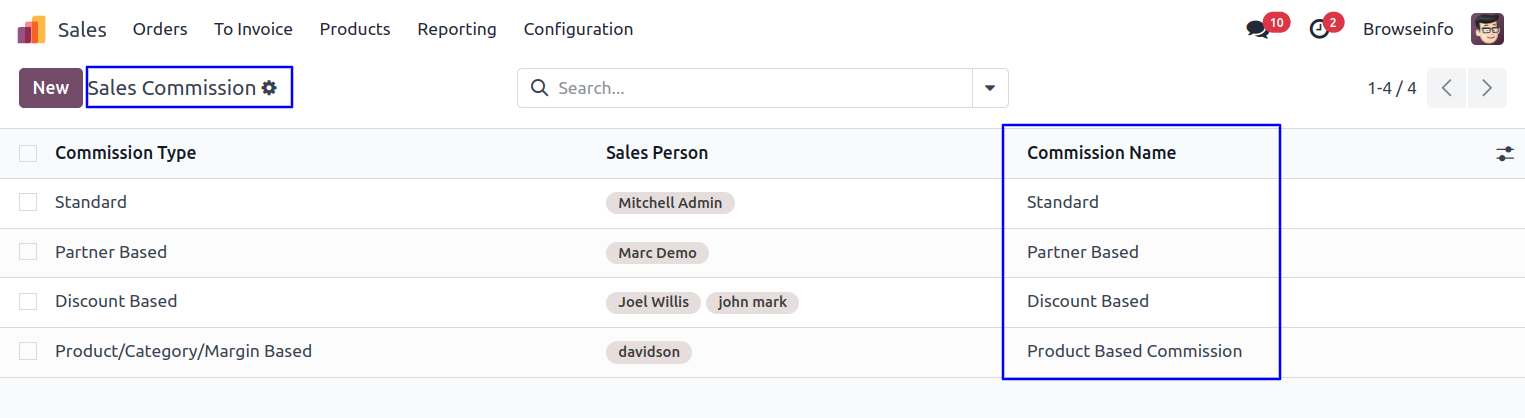Open the activities clock icon
The height and width of the screenshot is (418, 1525).
click(x=1320, y=30)
